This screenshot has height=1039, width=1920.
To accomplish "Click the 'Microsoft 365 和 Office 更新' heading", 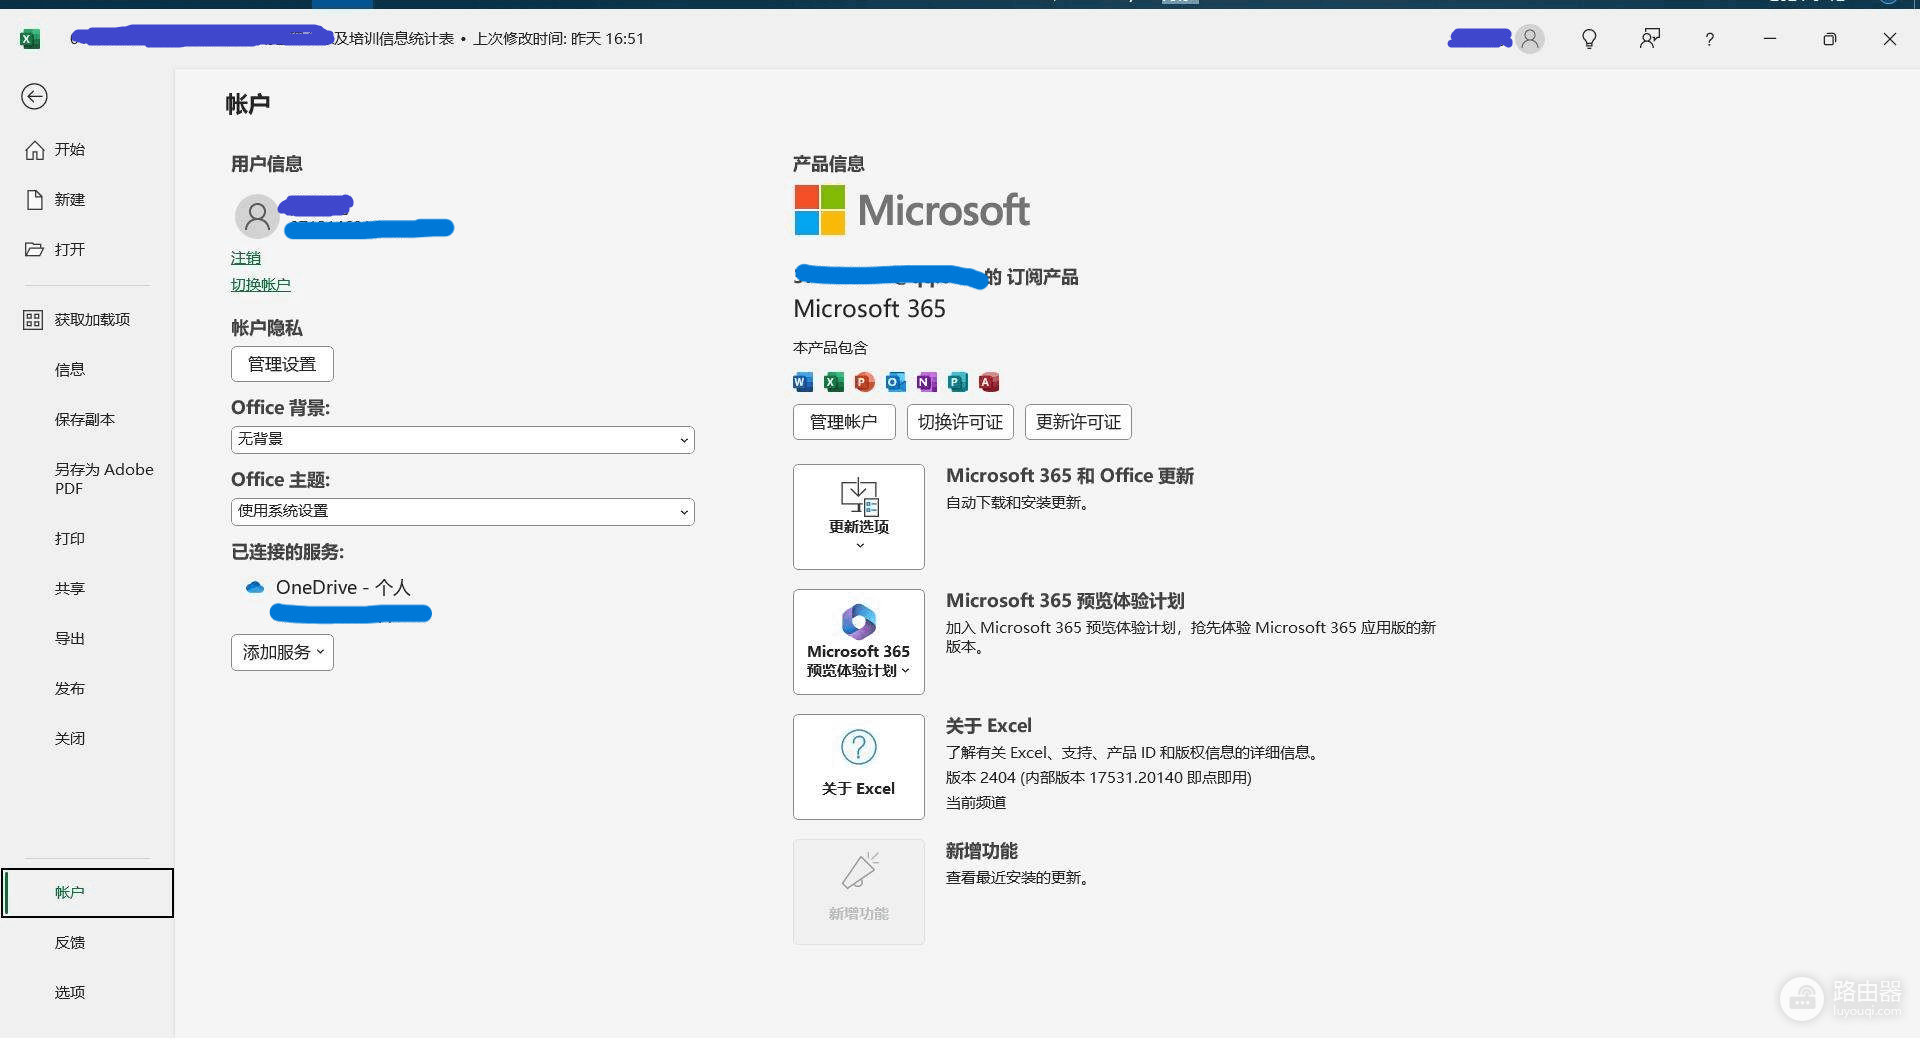I will tap(1070, 476).
